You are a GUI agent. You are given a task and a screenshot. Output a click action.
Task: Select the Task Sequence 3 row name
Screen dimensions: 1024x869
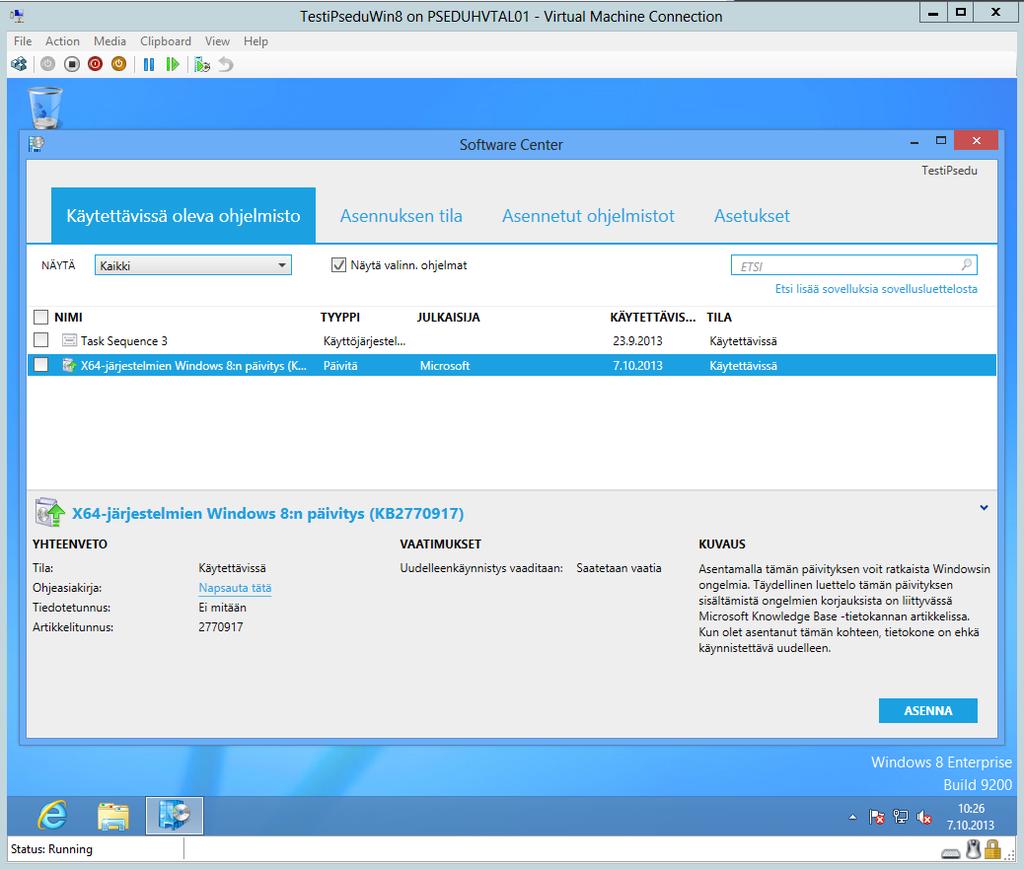coord(124,341)
